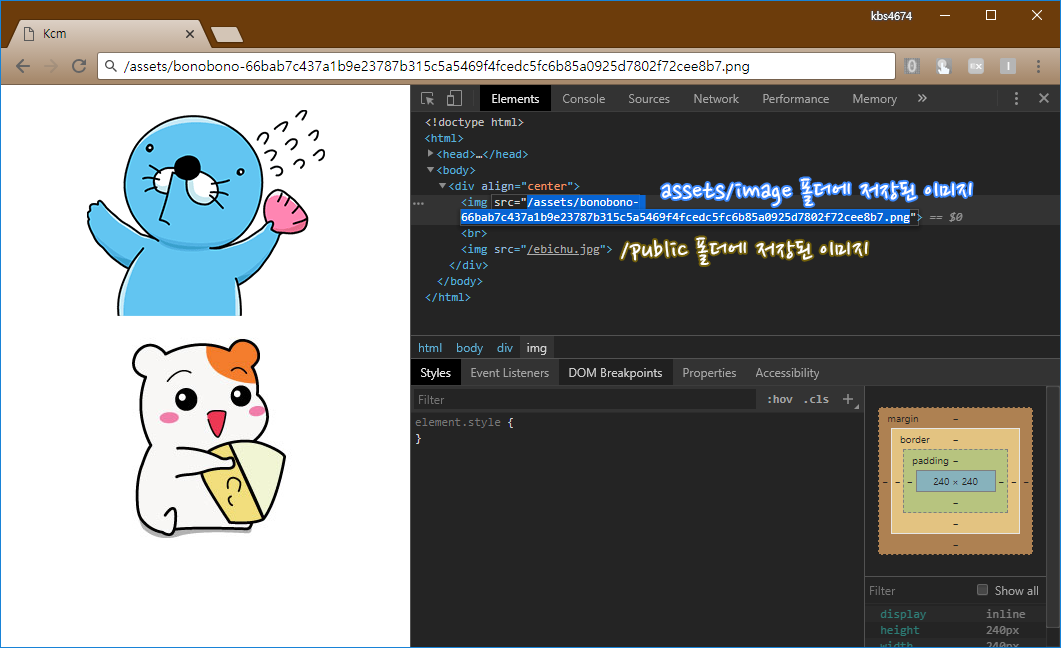
Task: Select img in the breadcrumb bar
Action: 537,348
